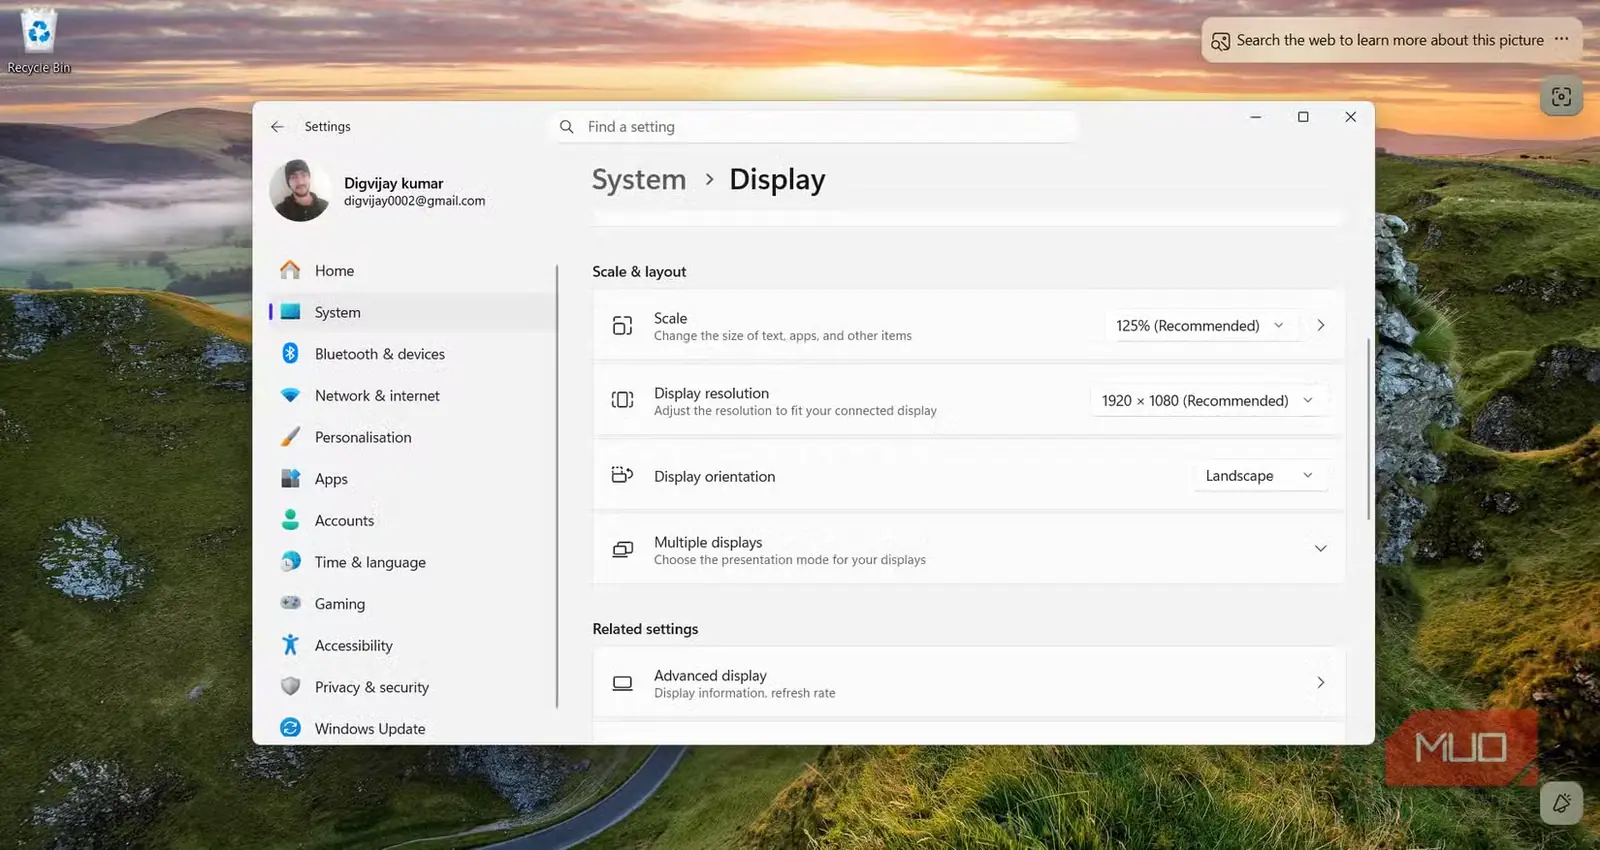Click the Home house icon
1600x850 pixels.
coord(290,270)
